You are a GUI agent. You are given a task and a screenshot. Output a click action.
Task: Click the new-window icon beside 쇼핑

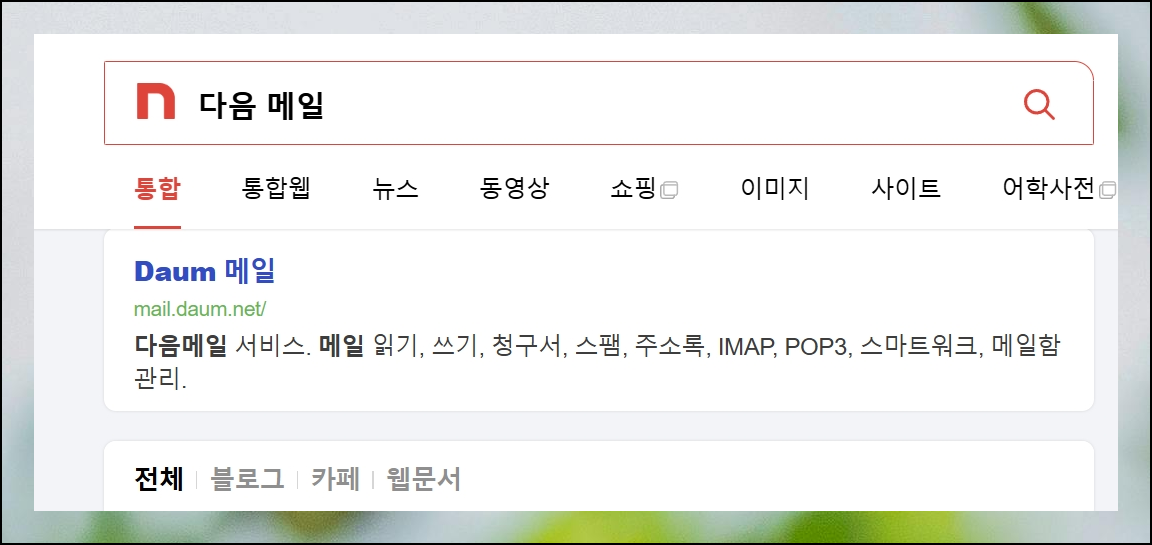(669, 191)
